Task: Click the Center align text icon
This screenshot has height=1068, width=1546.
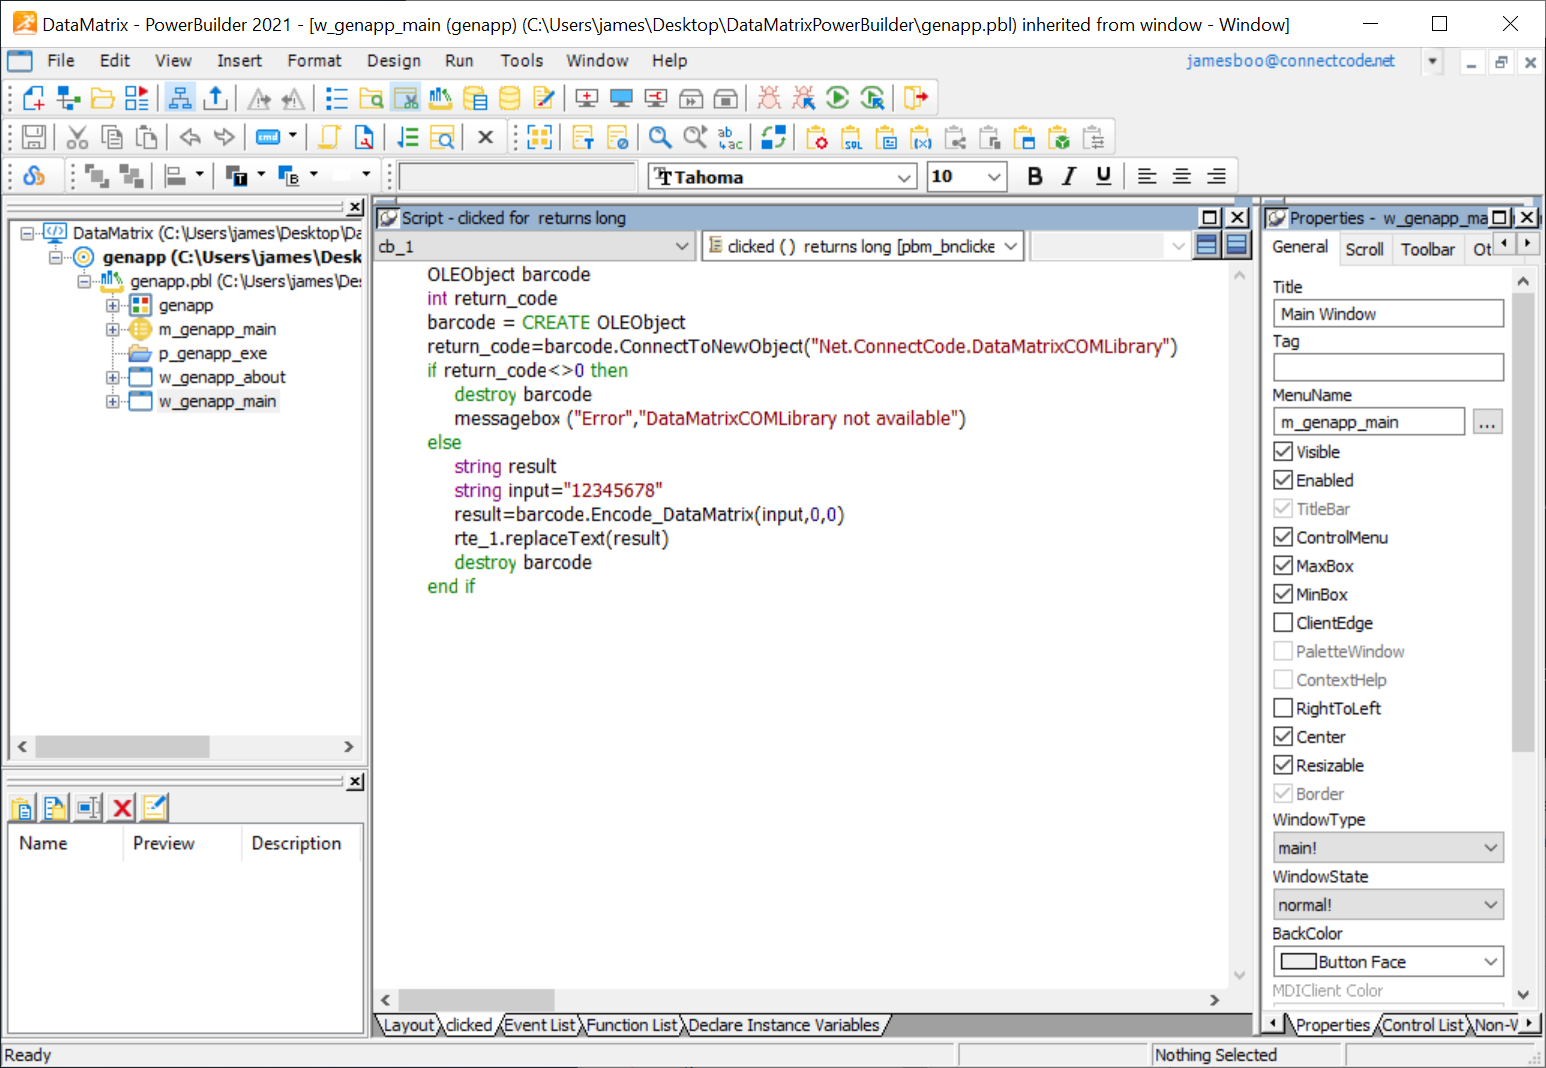Action: pyautogui.click(x=1182, y=176)
